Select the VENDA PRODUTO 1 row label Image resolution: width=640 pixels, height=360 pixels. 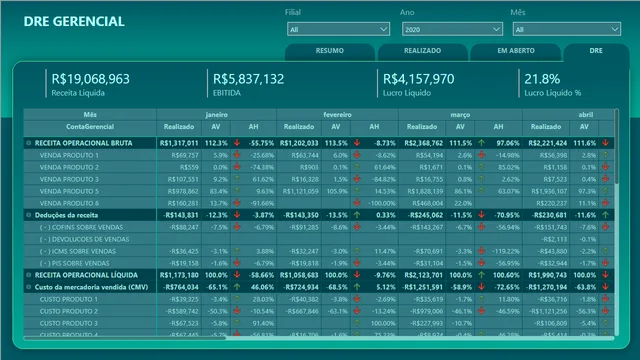[x=69, y=156]
